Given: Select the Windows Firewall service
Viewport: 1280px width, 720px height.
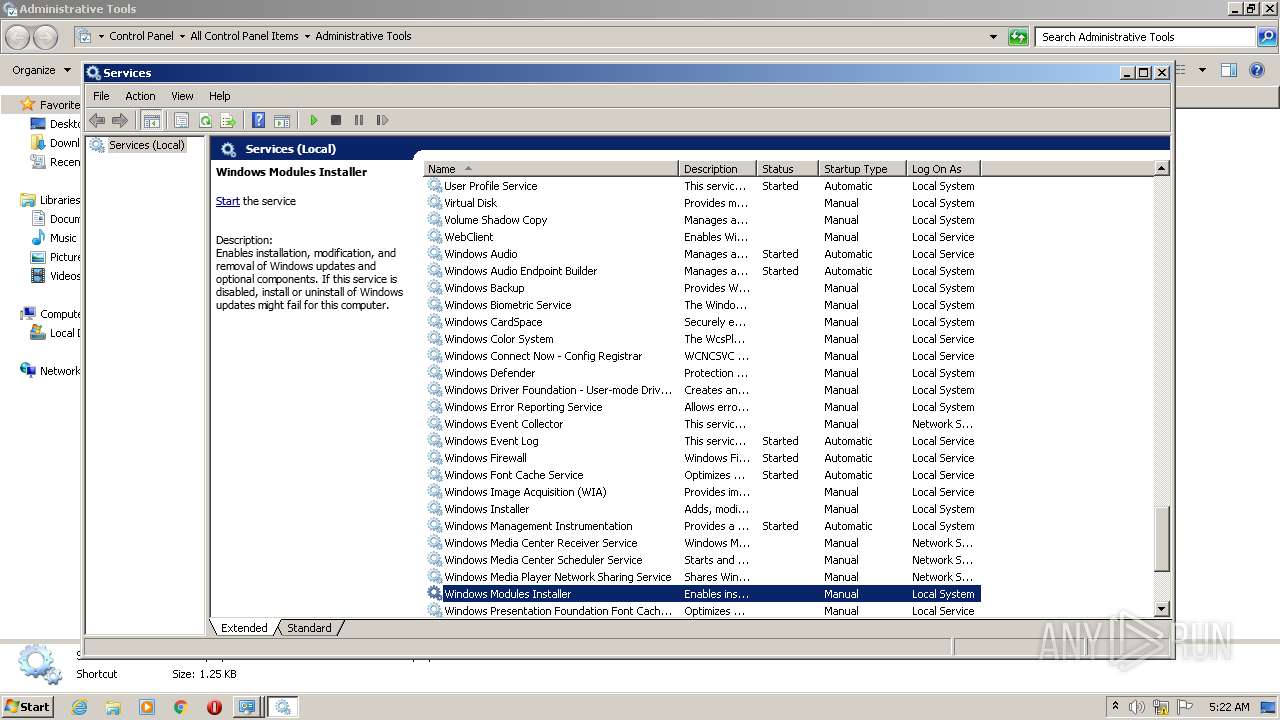Looking at the screenshot, I should click(x=702, y=458).
